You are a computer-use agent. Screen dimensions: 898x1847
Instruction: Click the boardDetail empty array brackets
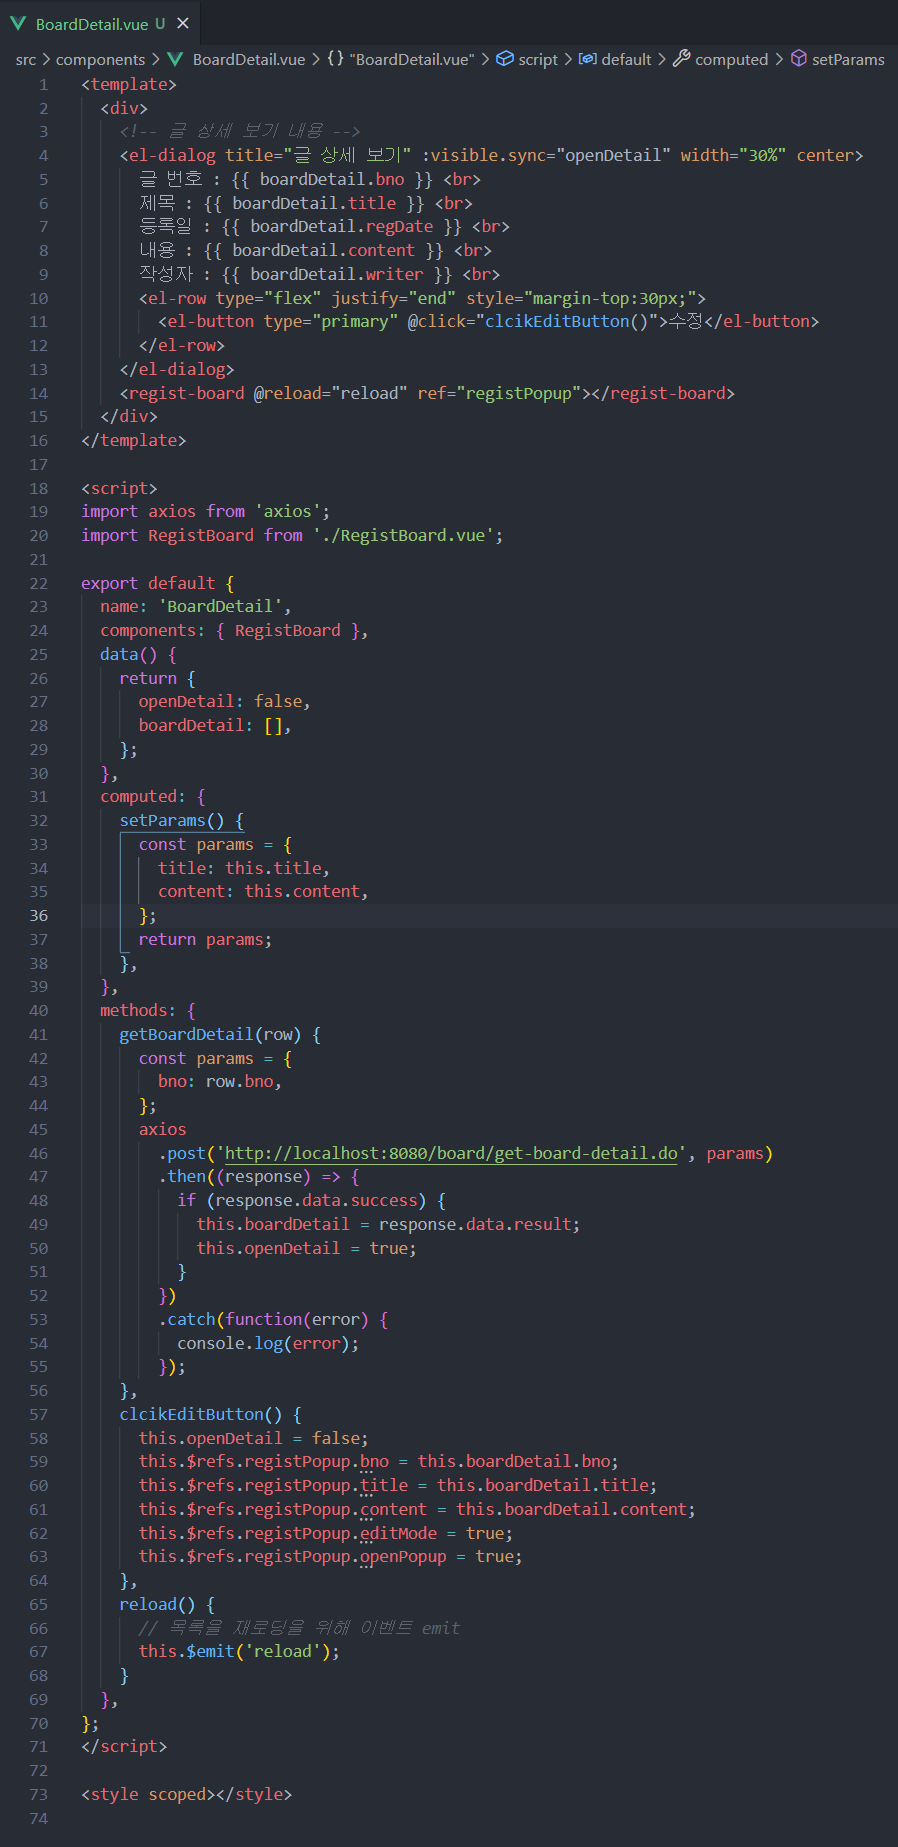[x=273, y=726]
